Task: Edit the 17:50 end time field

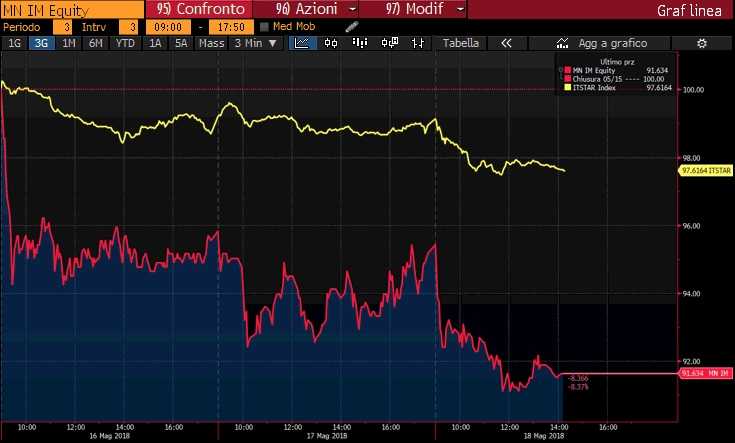Action: coord(231,27)
